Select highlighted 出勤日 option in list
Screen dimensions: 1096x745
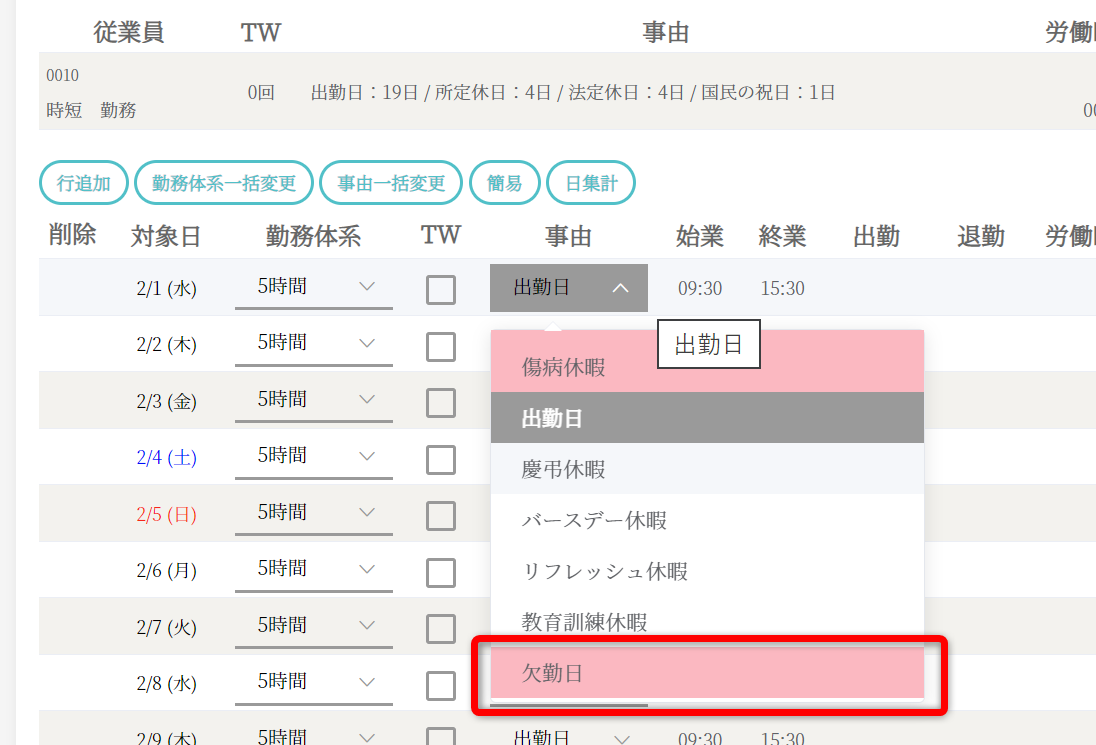click(707, 418)
